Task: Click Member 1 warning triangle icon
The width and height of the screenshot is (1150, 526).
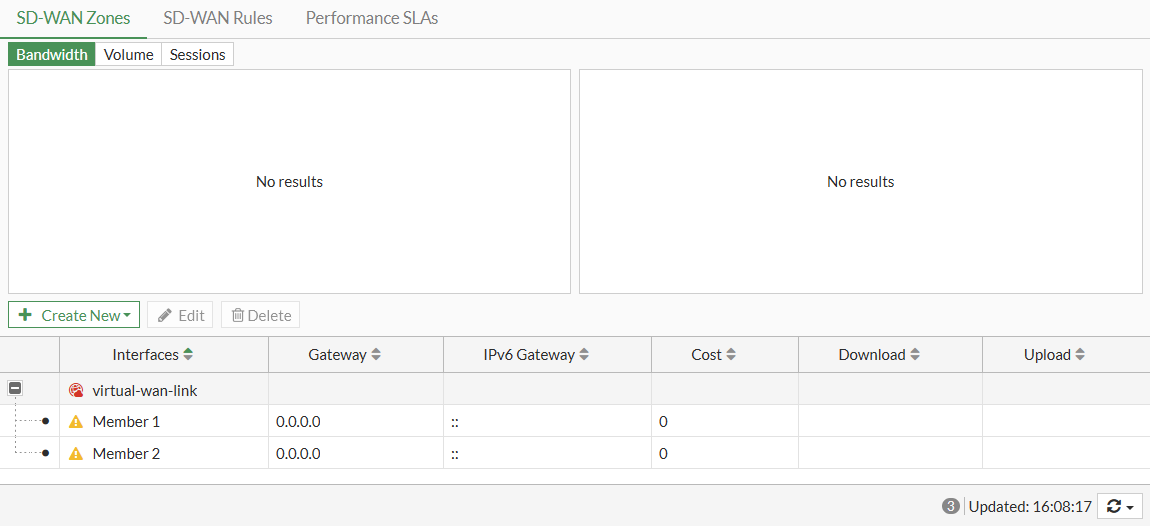Action: point(76,422)
